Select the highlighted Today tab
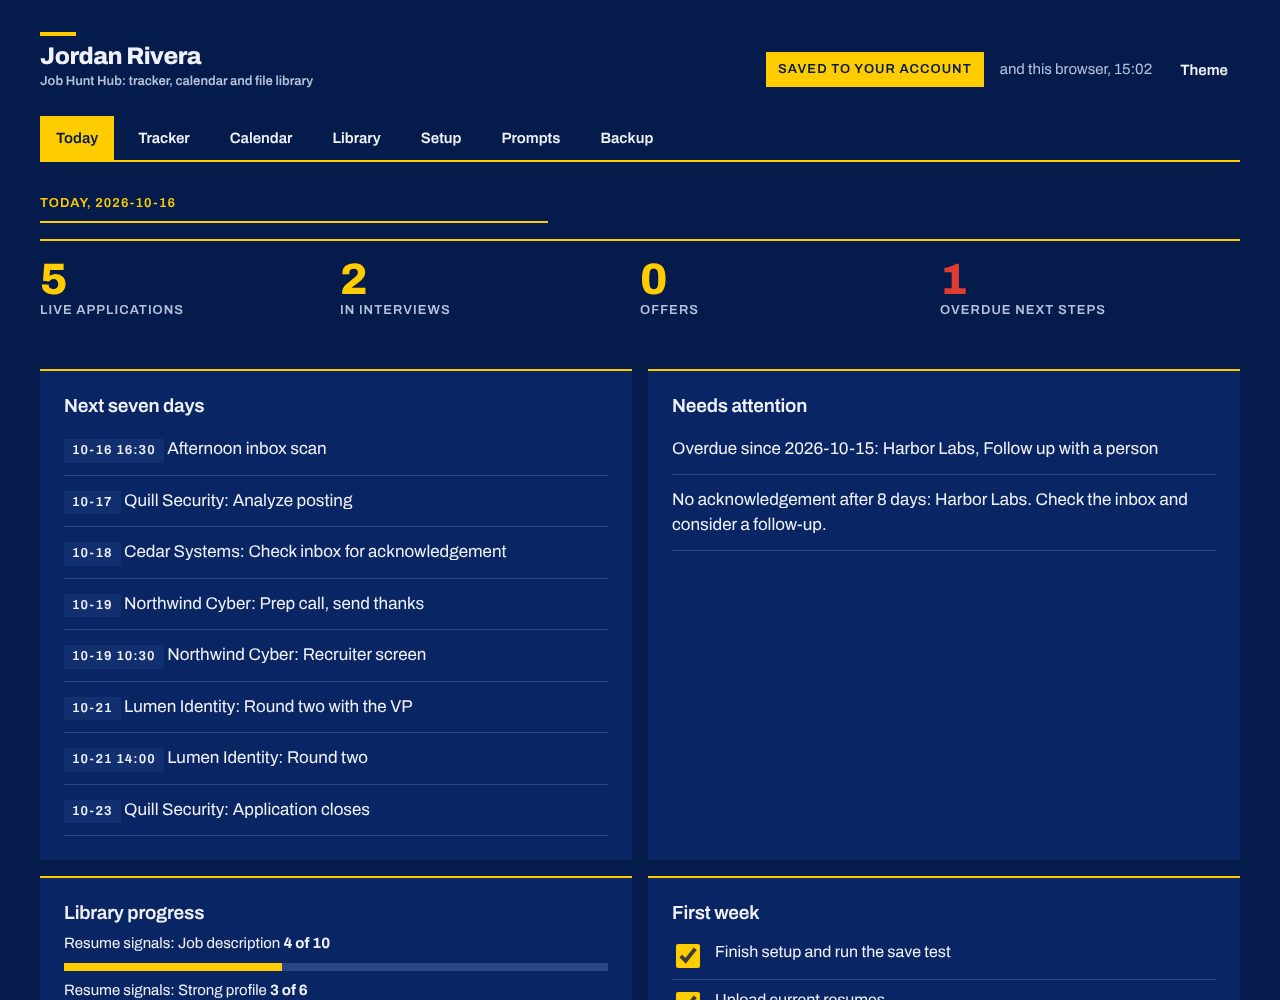This screenshot has height=1000, width=1280. 77,138
